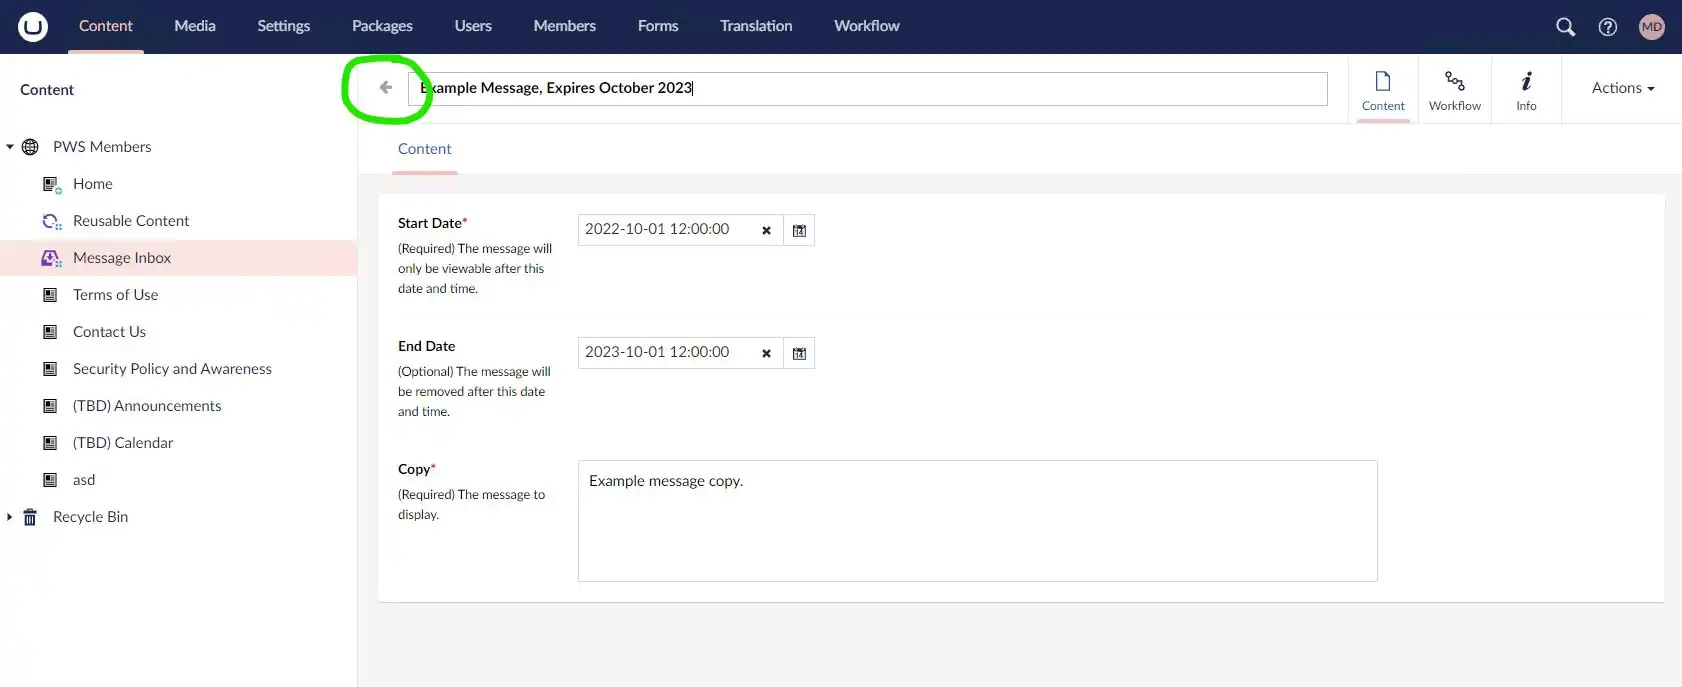Open the Actions dropdown
Screen dimensions: 1682x687
click(1622, 88)
